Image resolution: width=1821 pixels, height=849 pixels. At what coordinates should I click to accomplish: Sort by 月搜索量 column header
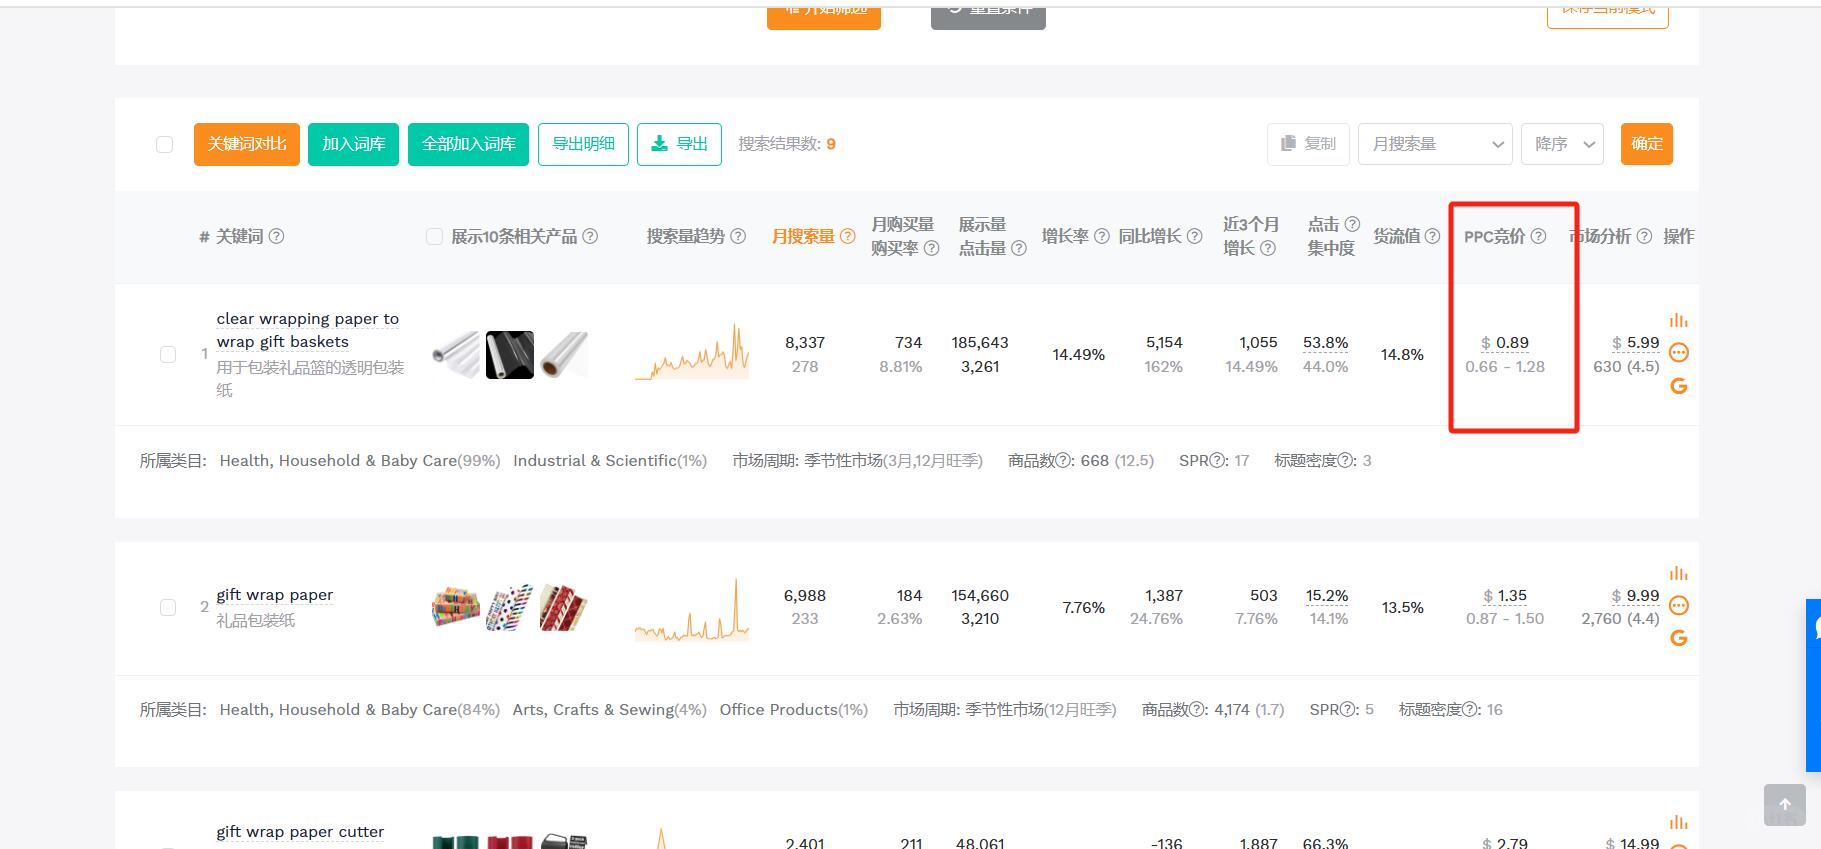pyautogui.click(x=803, y=237)
